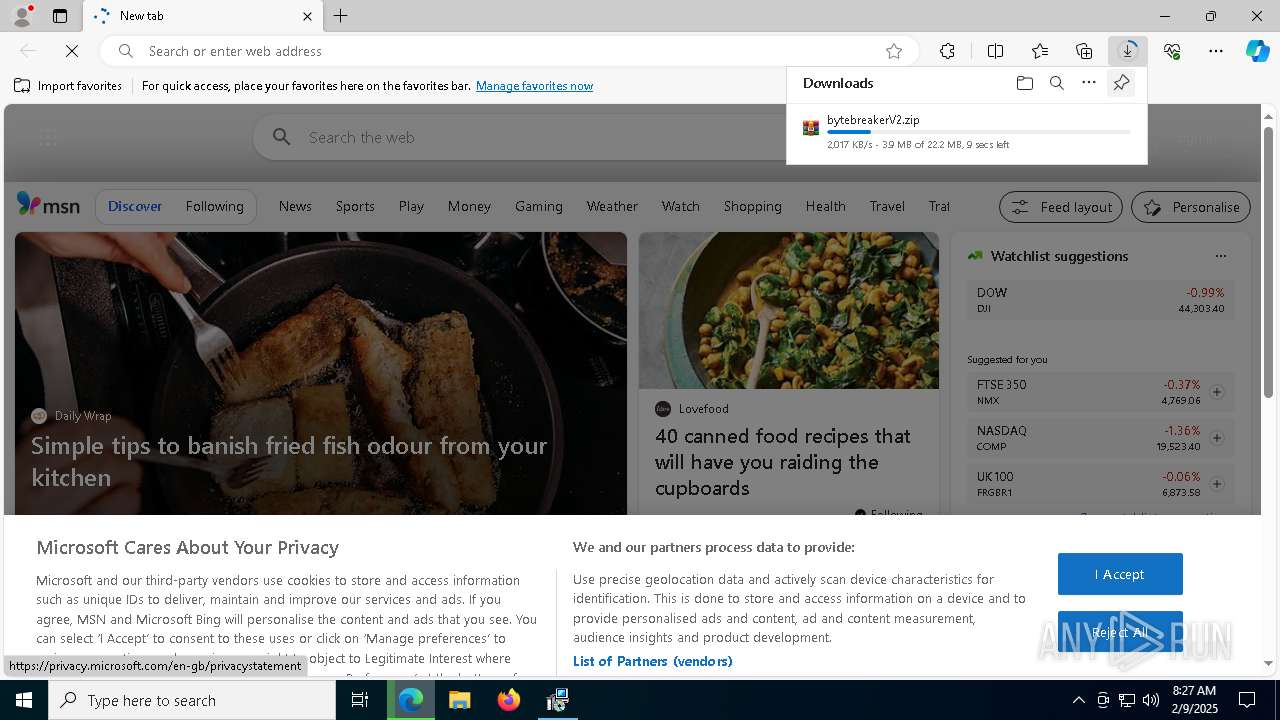Open the Shopping menu item
The image size is (1280, 720).
point(752,206)
